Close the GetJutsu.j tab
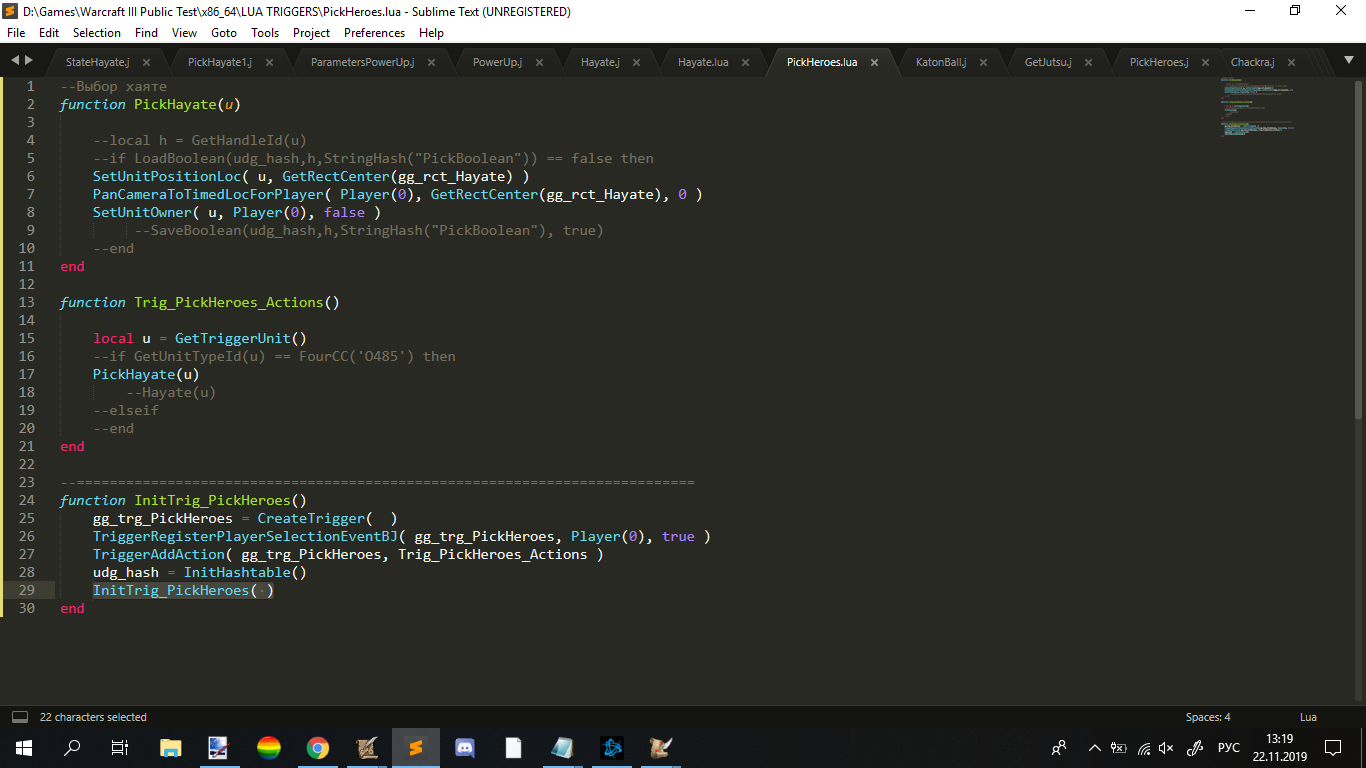 1089,62
